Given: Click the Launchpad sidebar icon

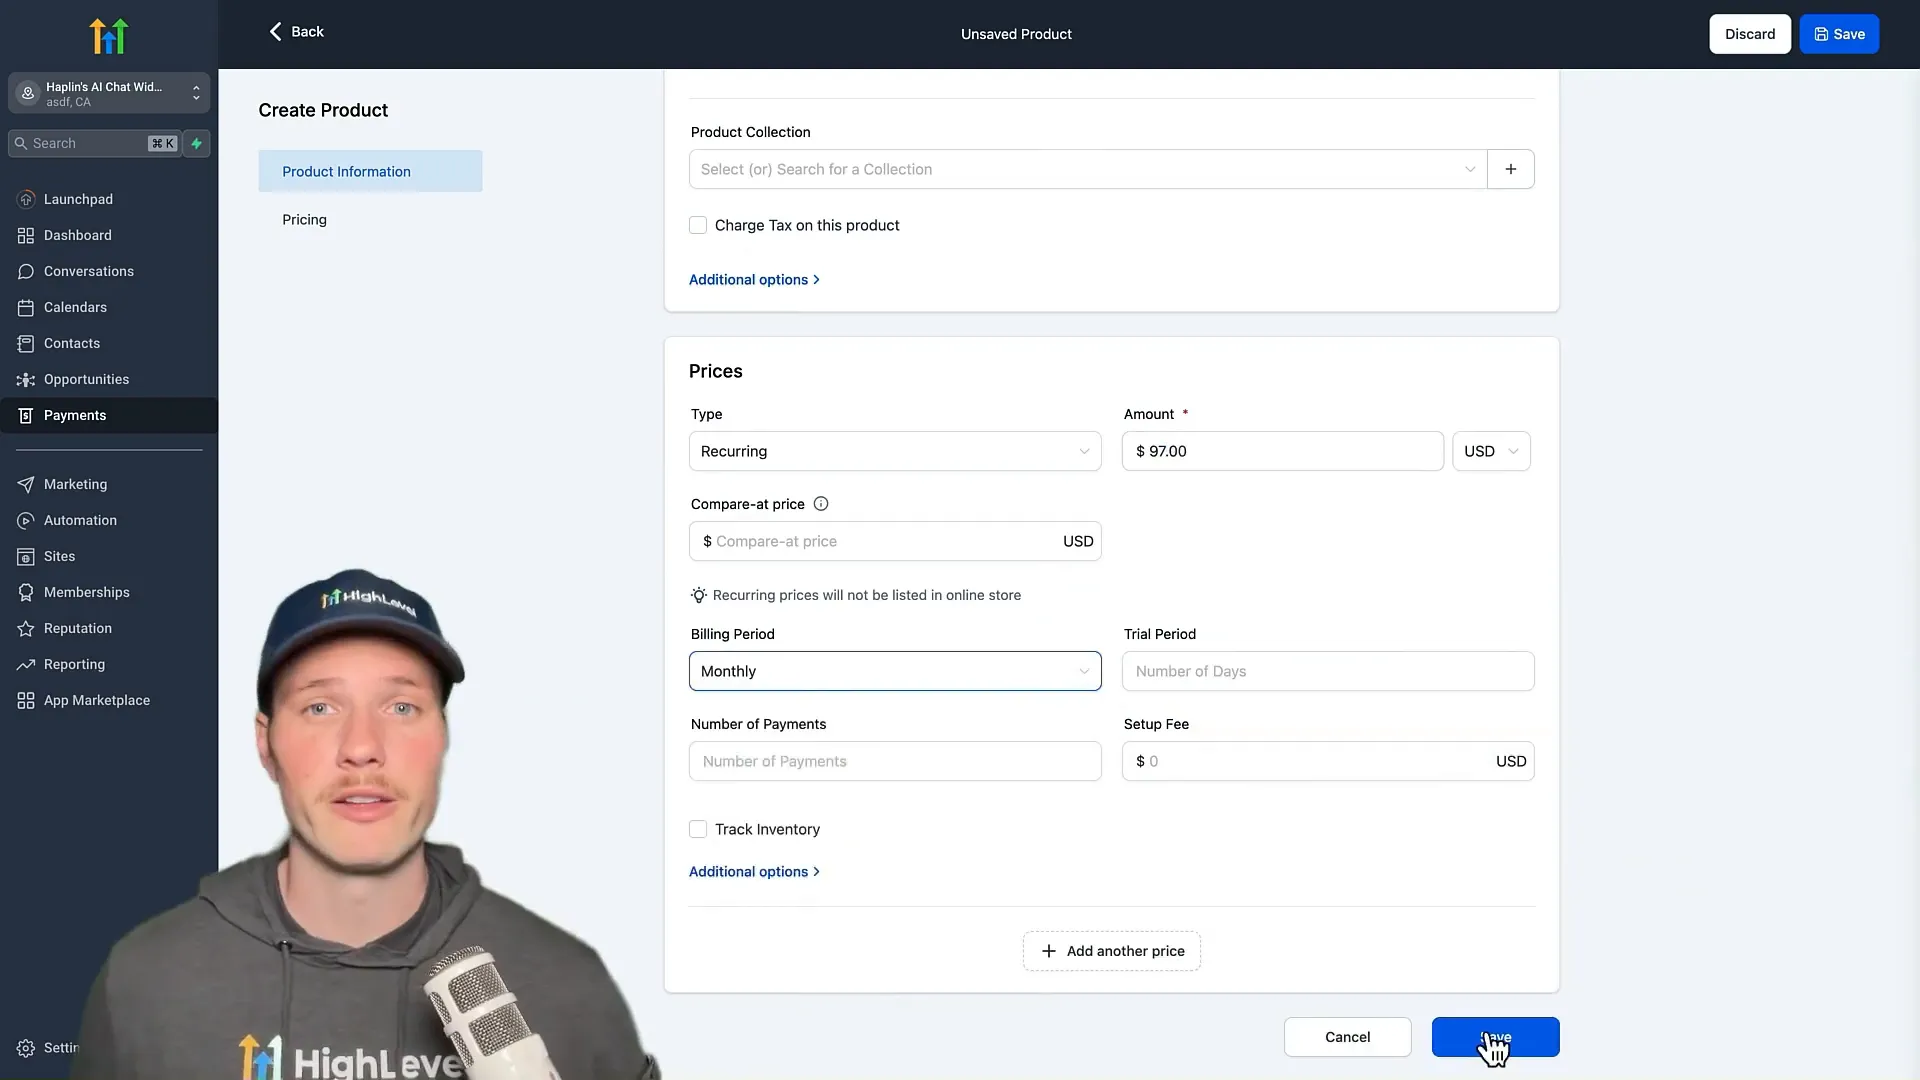Looking at the screenshot, I should [x=26, y=199].
